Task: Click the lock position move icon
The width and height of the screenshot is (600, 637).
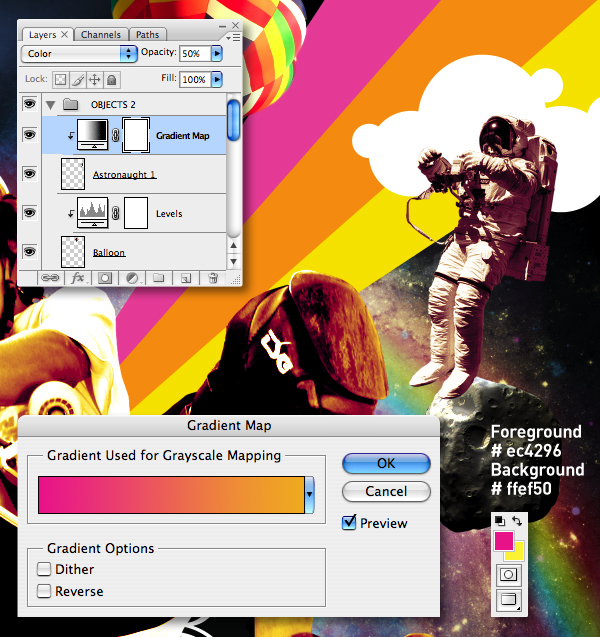Action: [x=95, y=79]
